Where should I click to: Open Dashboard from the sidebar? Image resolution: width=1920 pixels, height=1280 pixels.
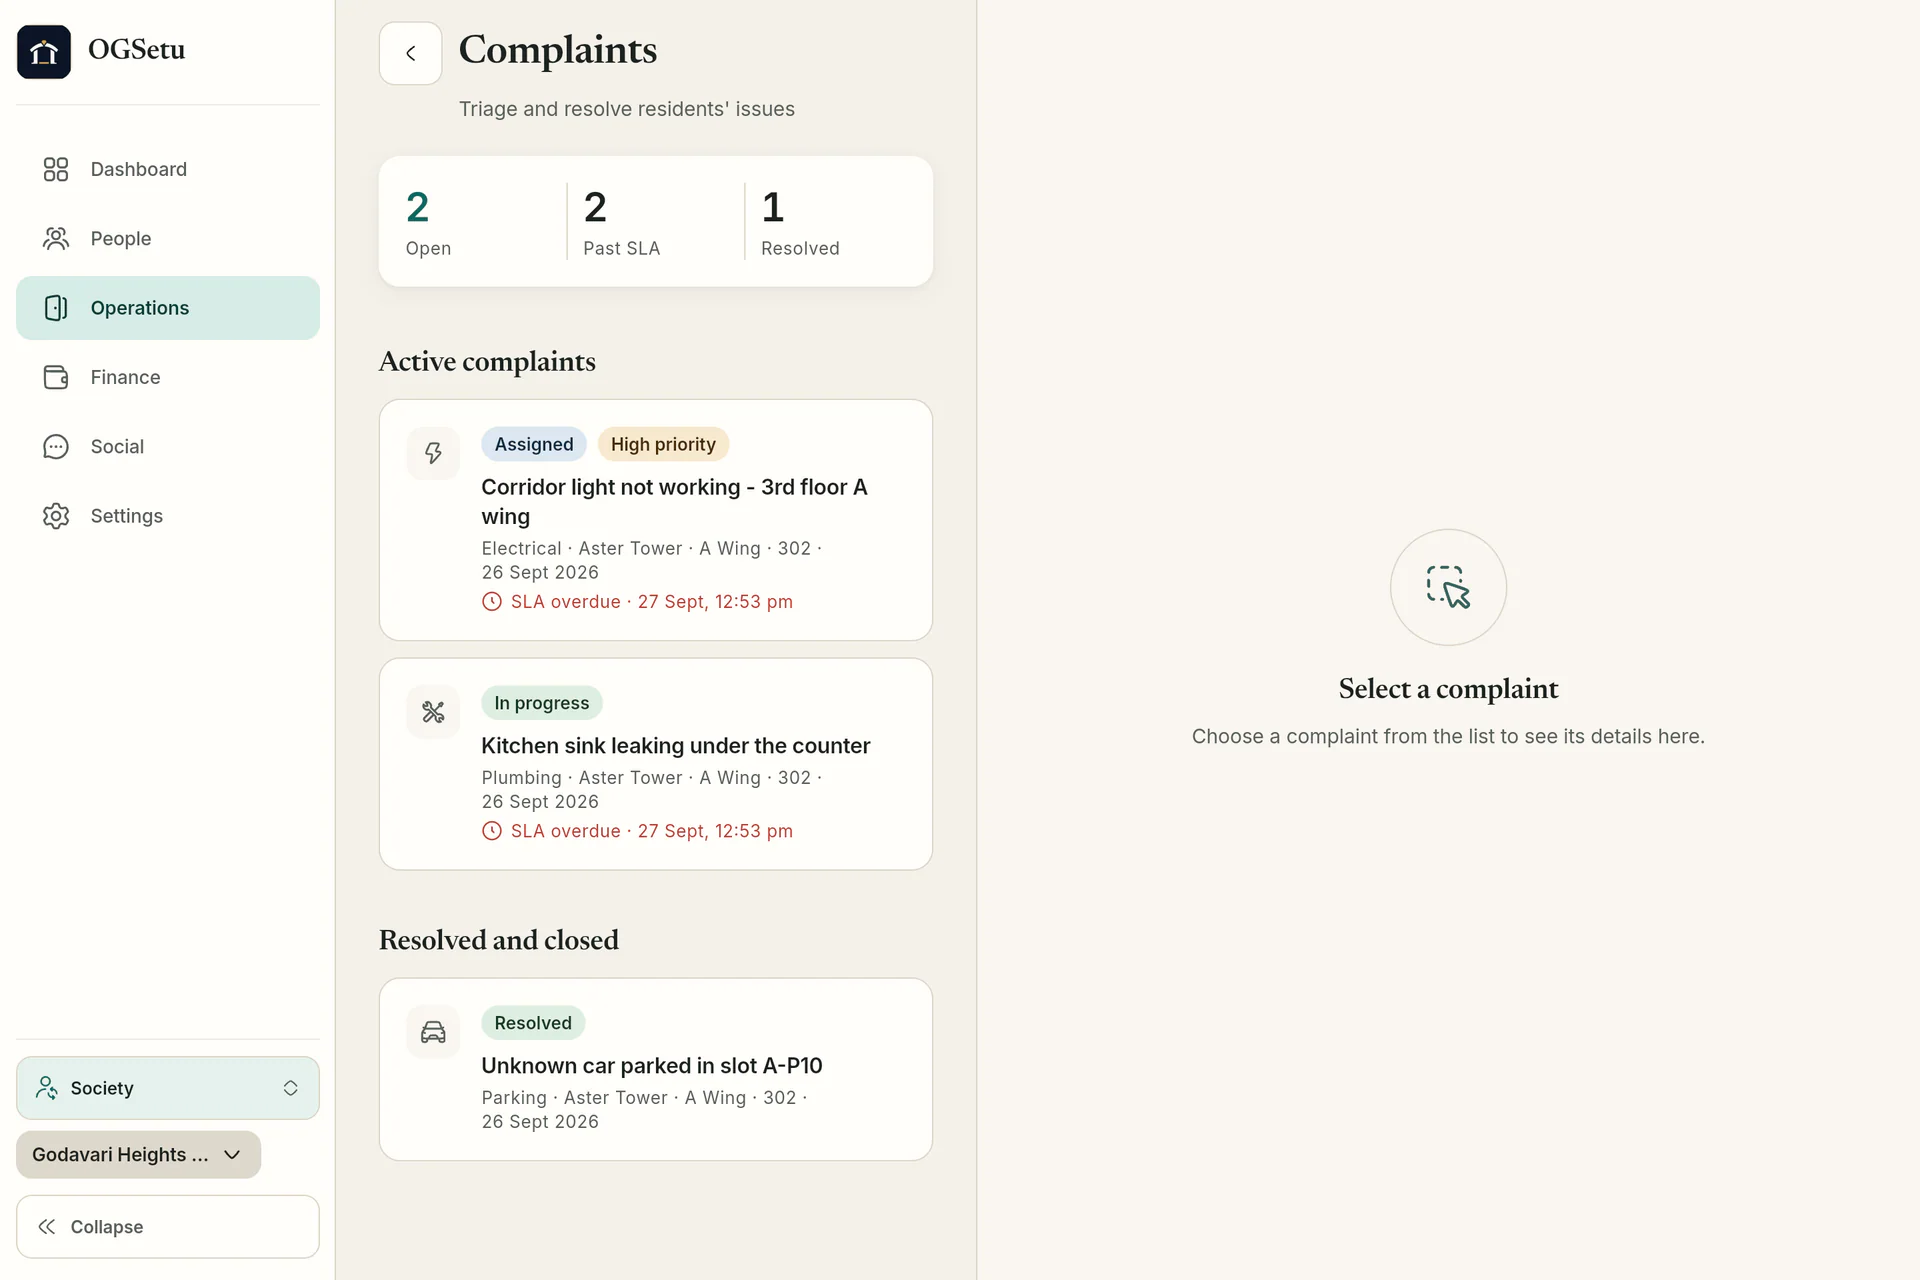tap(168, 169)
